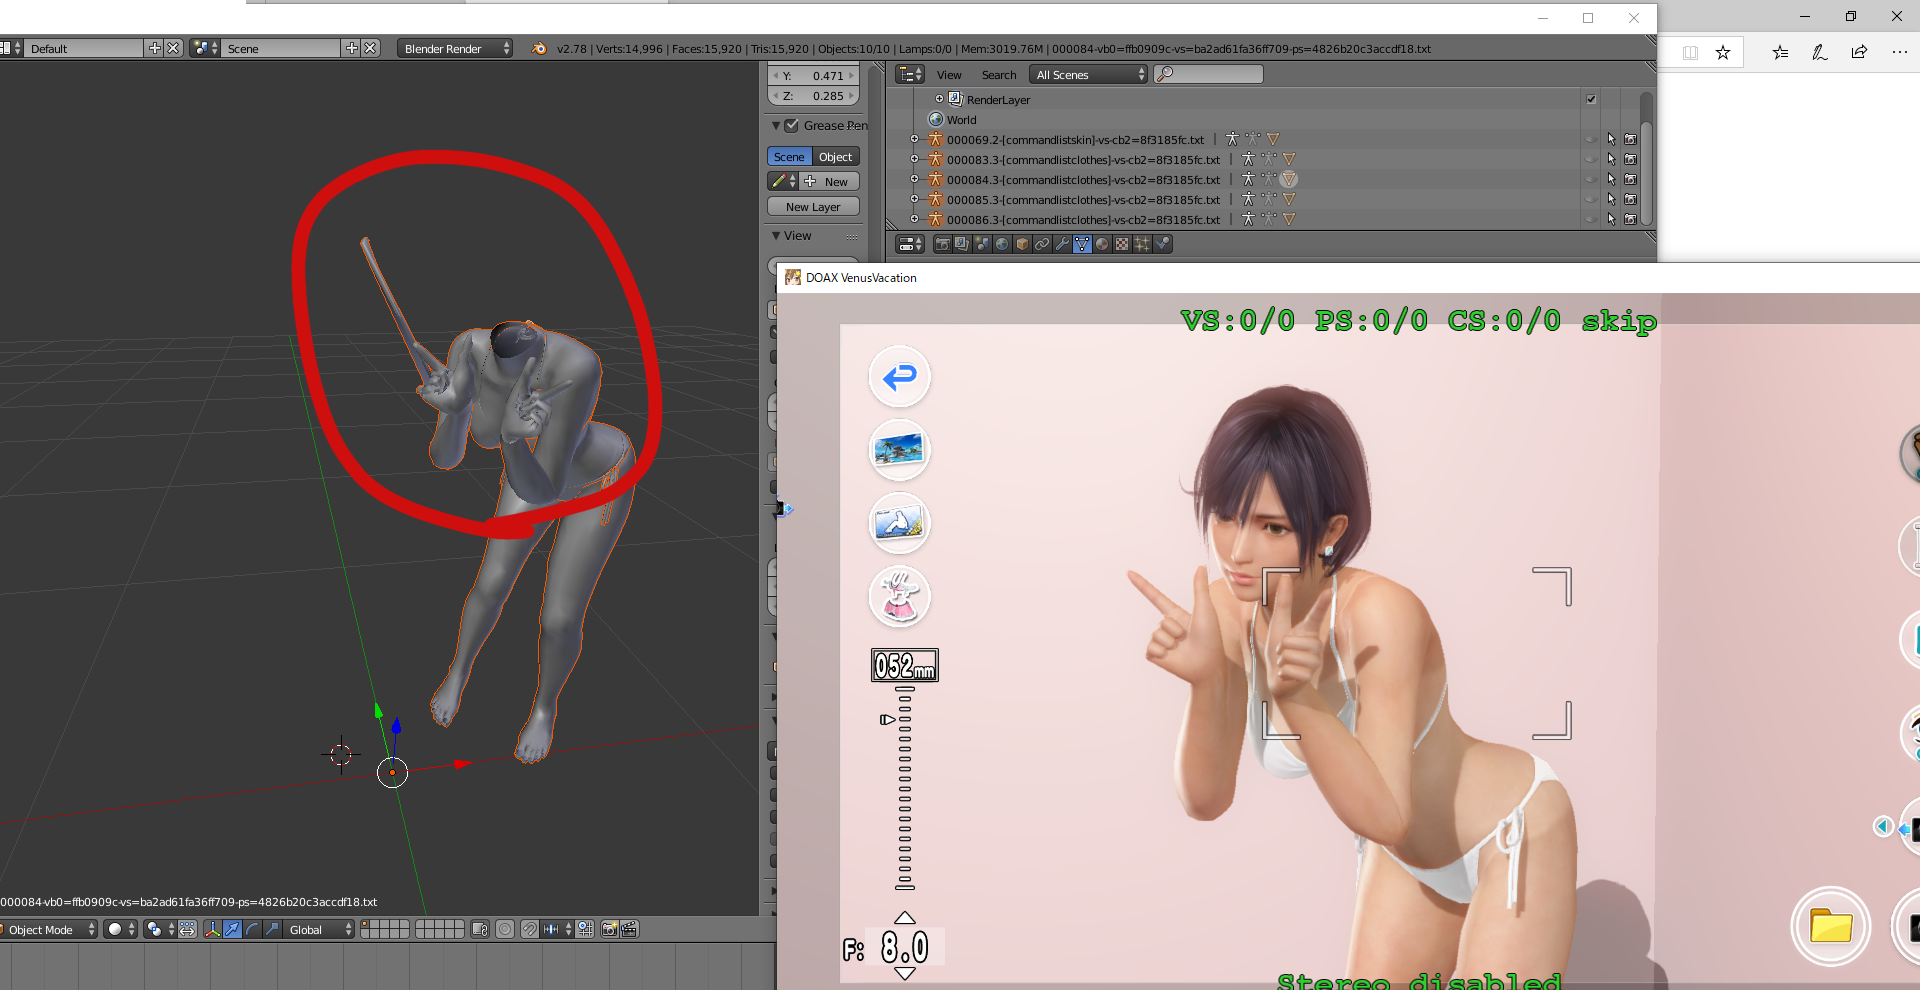
Task: Toggle renderability camera for 000085.3 object
Action: tap(1631, 199)
